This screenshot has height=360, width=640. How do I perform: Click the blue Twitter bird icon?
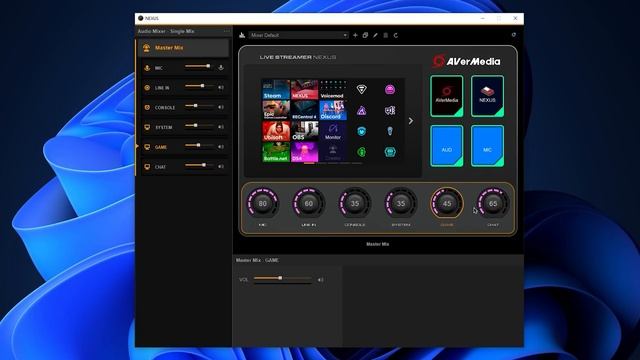(361, 131)
